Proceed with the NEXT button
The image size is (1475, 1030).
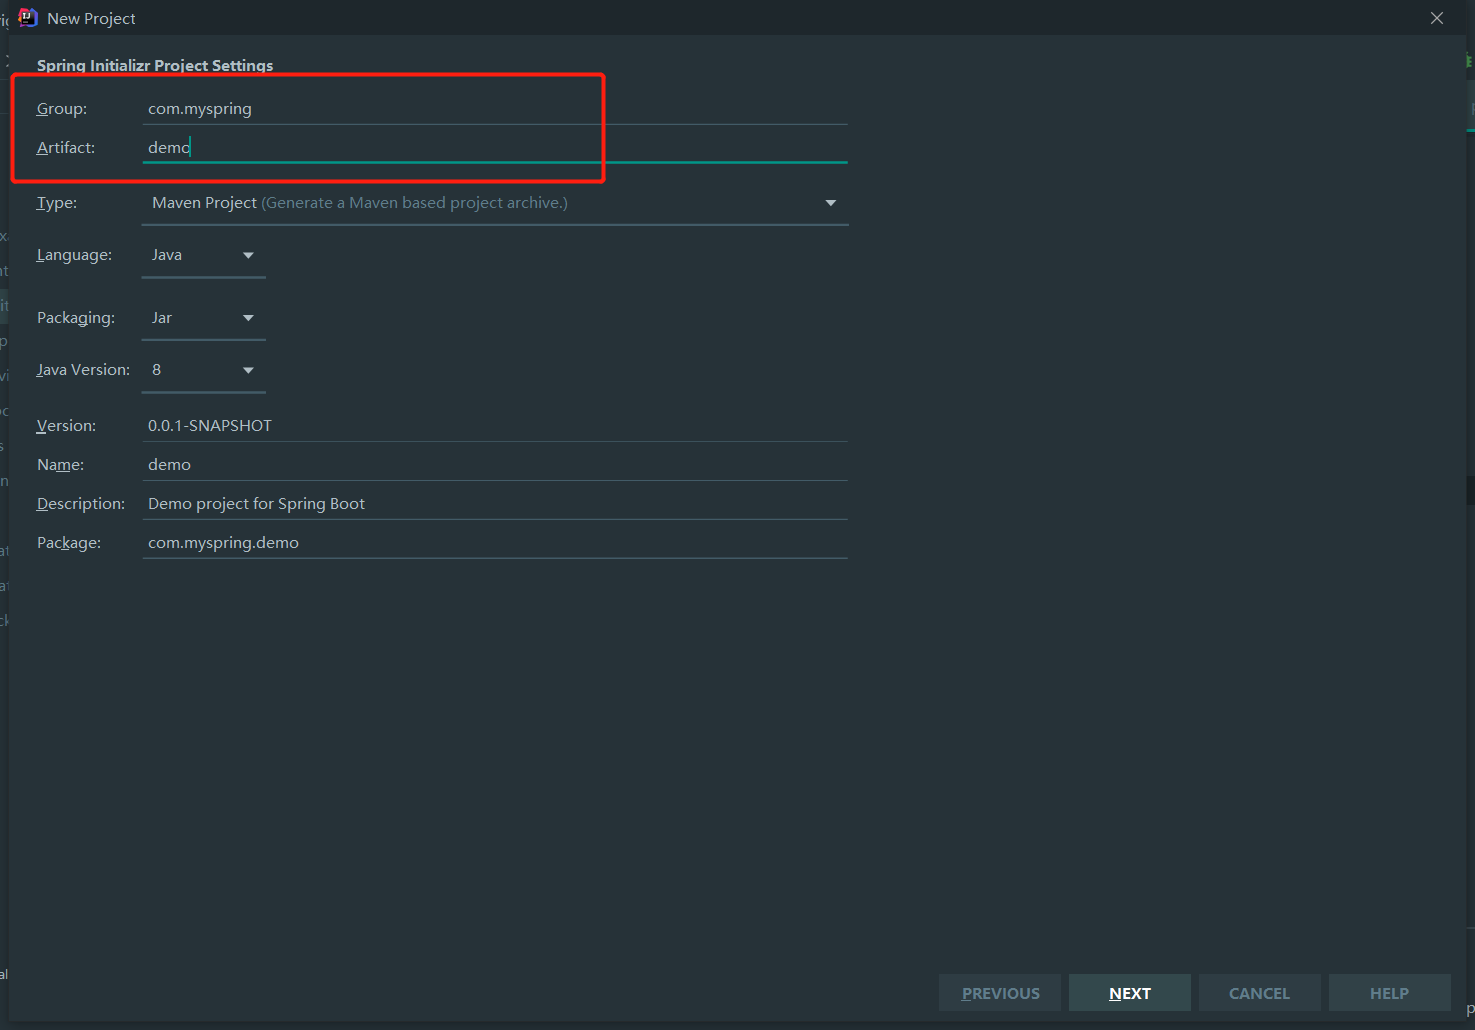pyautogui.click(x=1130, y=993)
